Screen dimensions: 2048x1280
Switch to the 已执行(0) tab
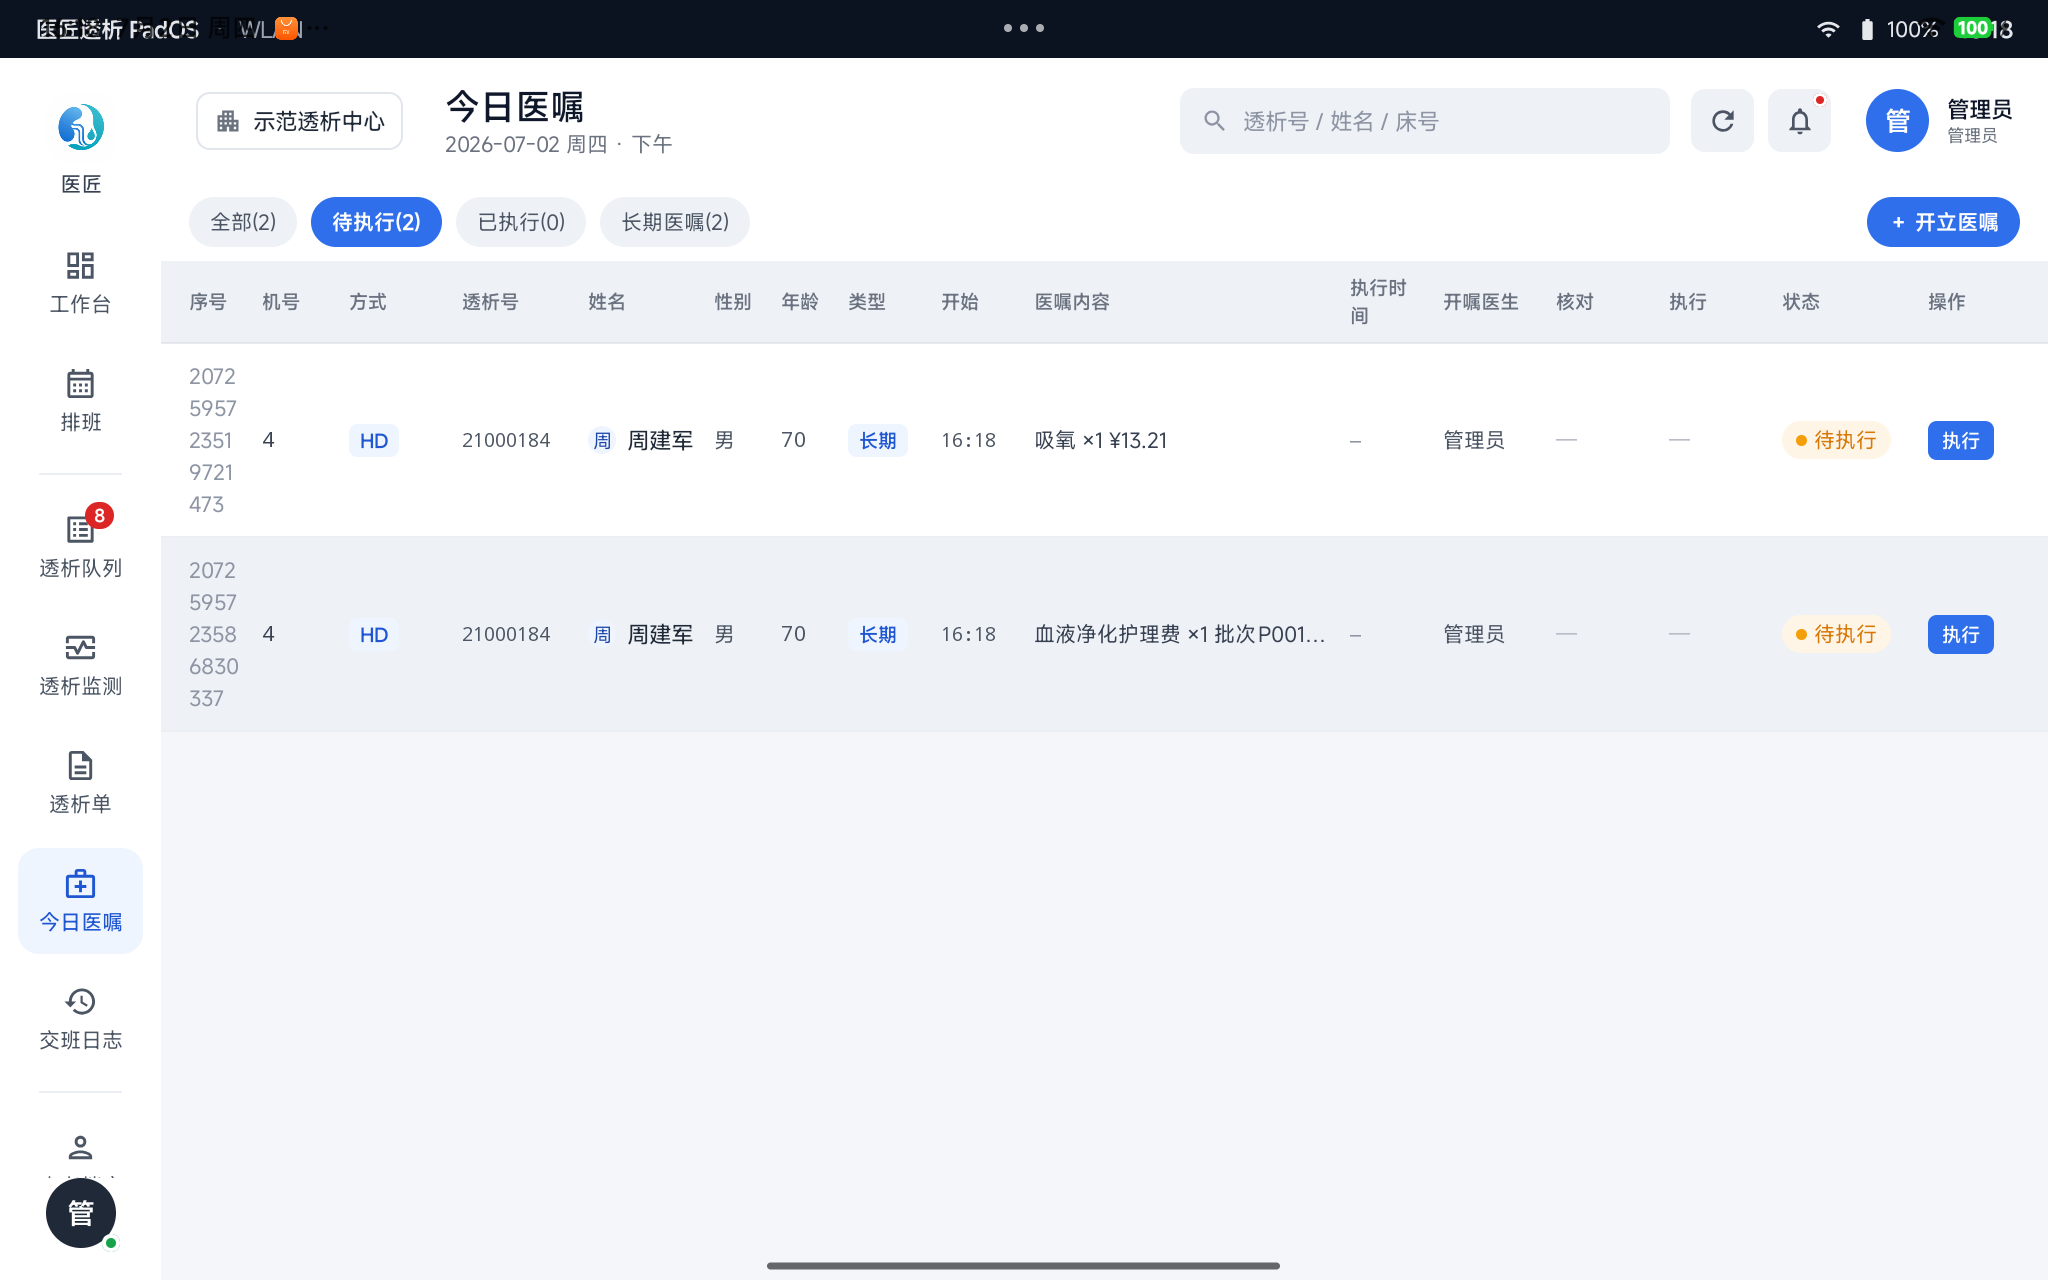[521, 222]
